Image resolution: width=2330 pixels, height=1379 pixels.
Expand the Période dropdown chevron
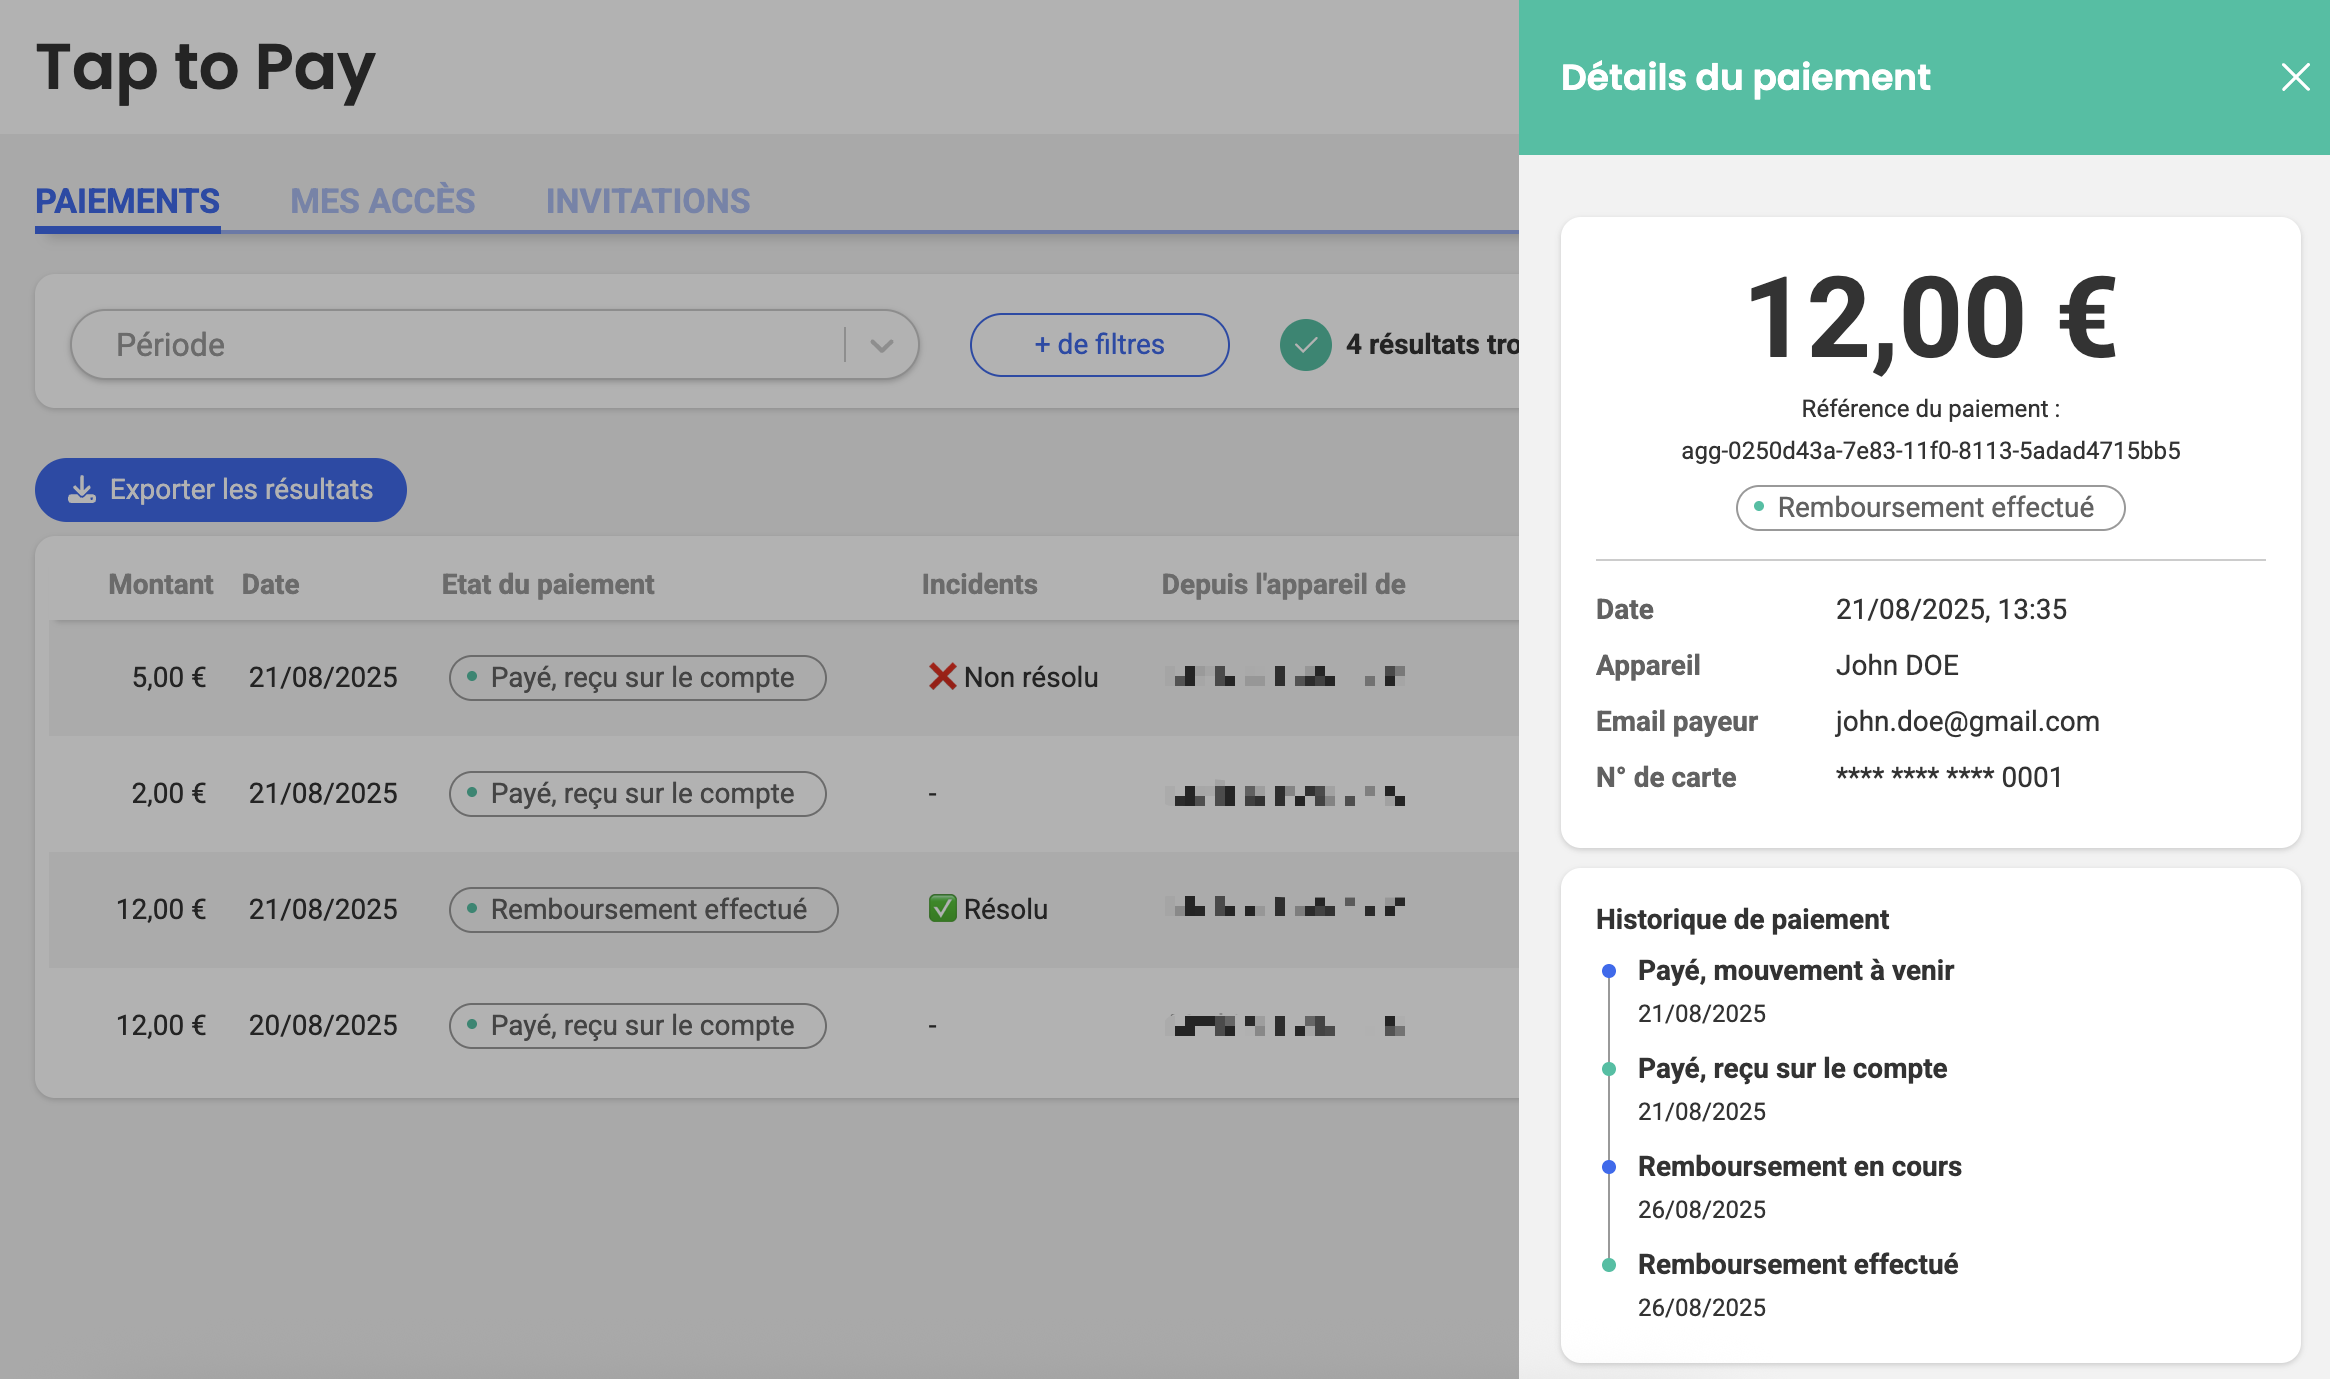pyautogui.click(x=881, y=345)
